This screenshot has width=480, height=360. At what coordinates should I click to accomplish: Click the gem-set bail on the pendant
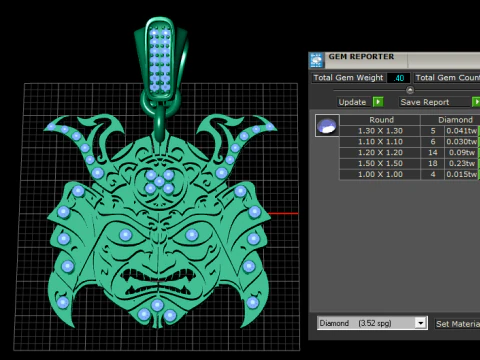click(x=160, y=60)
